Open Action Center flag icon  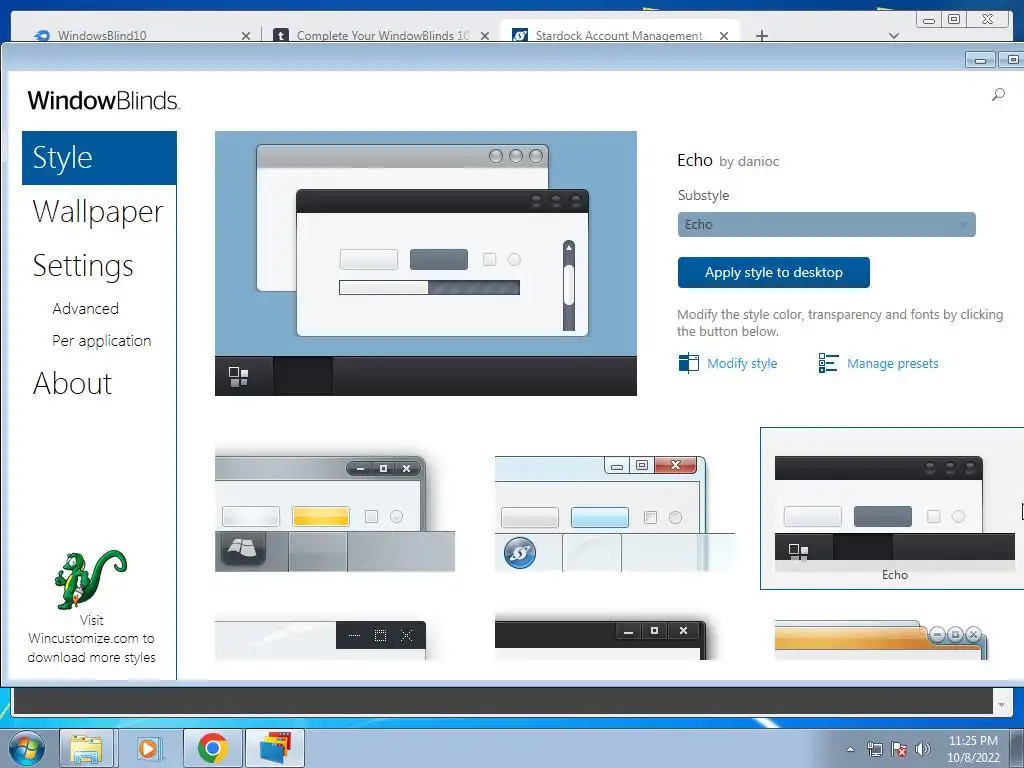pos(899,749)
